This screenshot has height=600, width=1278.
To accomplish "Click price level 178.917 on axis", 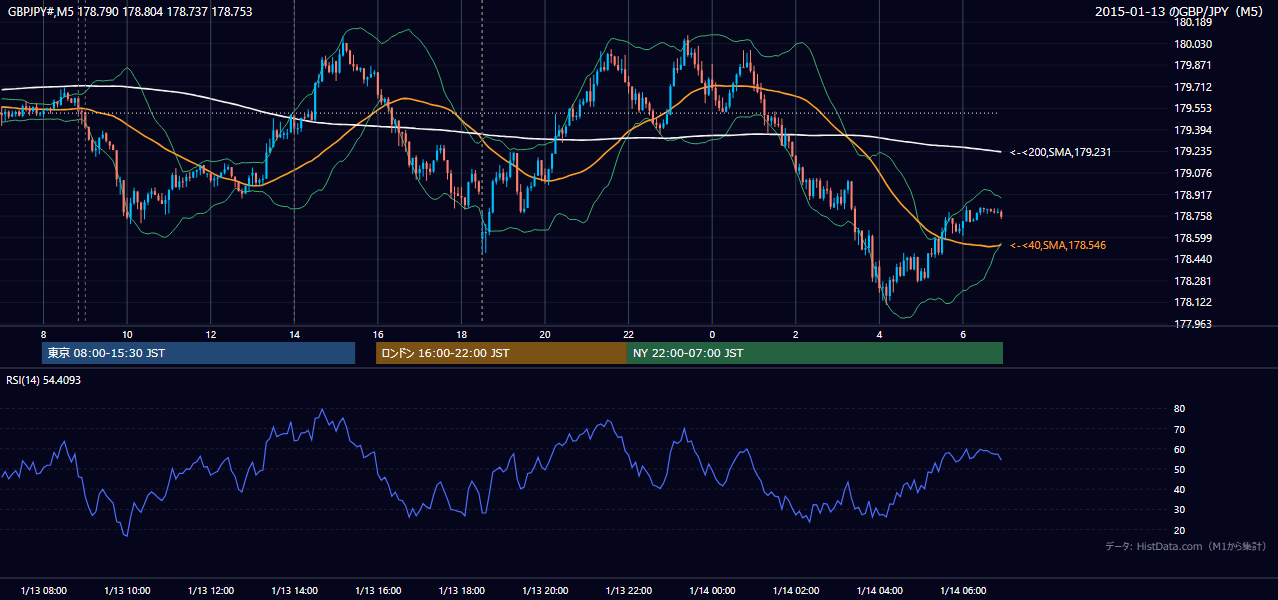I will (1193, 195).
